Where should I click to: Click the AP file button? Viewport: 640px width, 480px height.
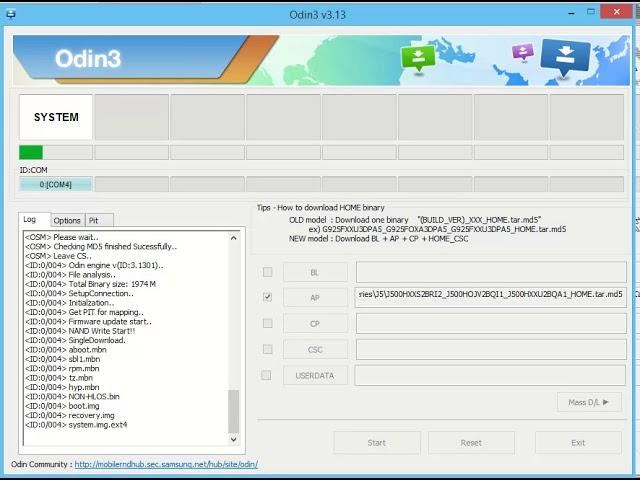click(315, 298)
